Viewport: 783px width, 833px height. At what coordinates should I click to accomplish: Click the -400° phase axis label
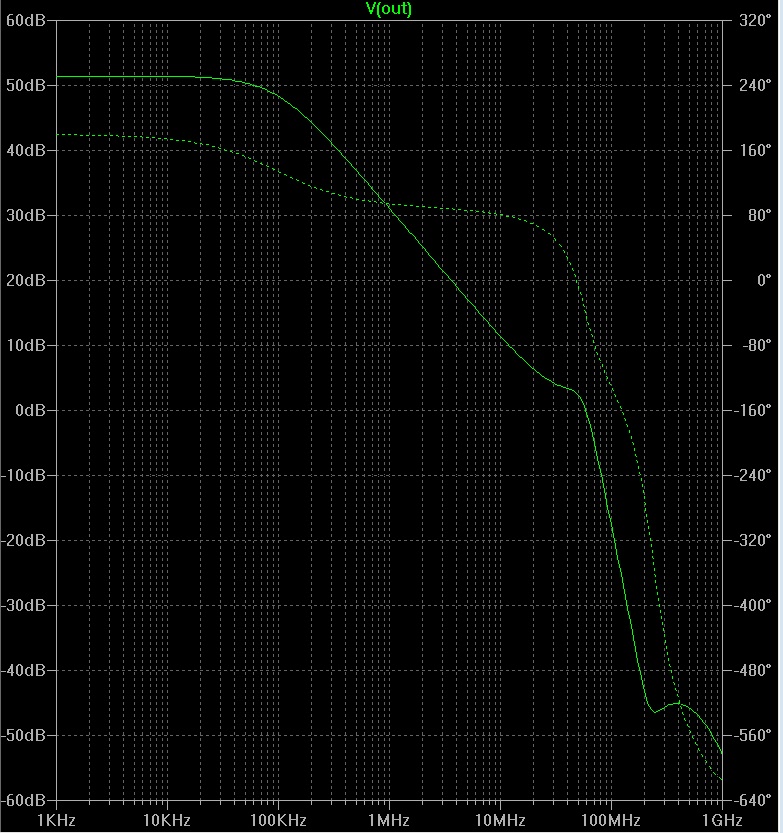753,606
